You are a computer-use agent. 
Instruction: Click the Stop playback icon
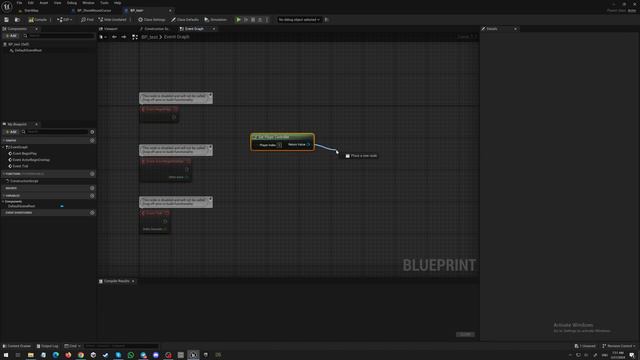[253, 20]
